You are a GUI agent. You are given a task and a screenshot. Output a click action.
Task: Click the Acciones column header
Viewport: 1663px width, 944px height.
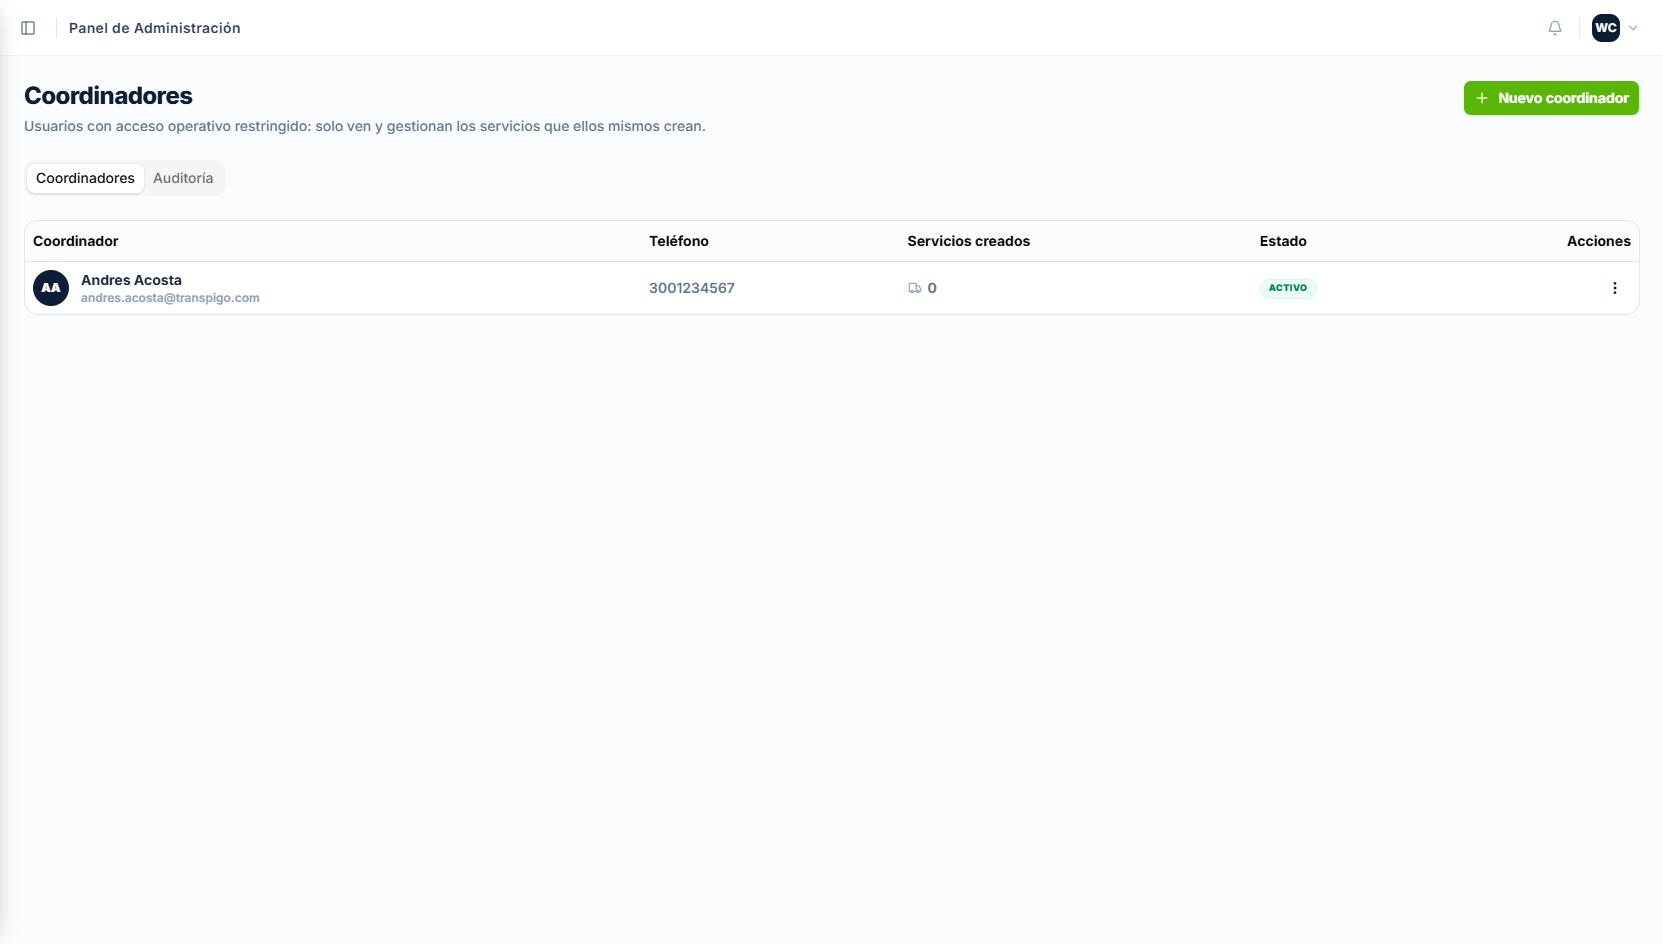click(x=1598, y=241)
